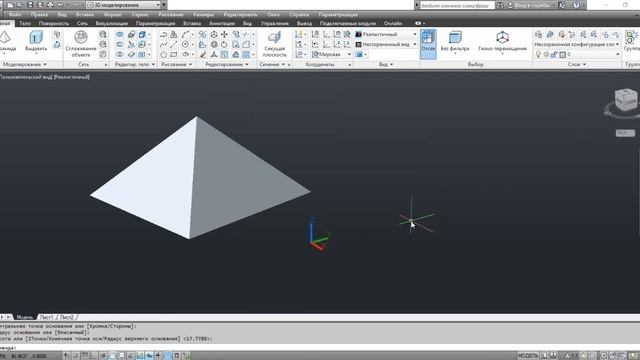Expand the Редактир. тело panel title
This screenshot has height=360, width=640.
tap(134, 64)
